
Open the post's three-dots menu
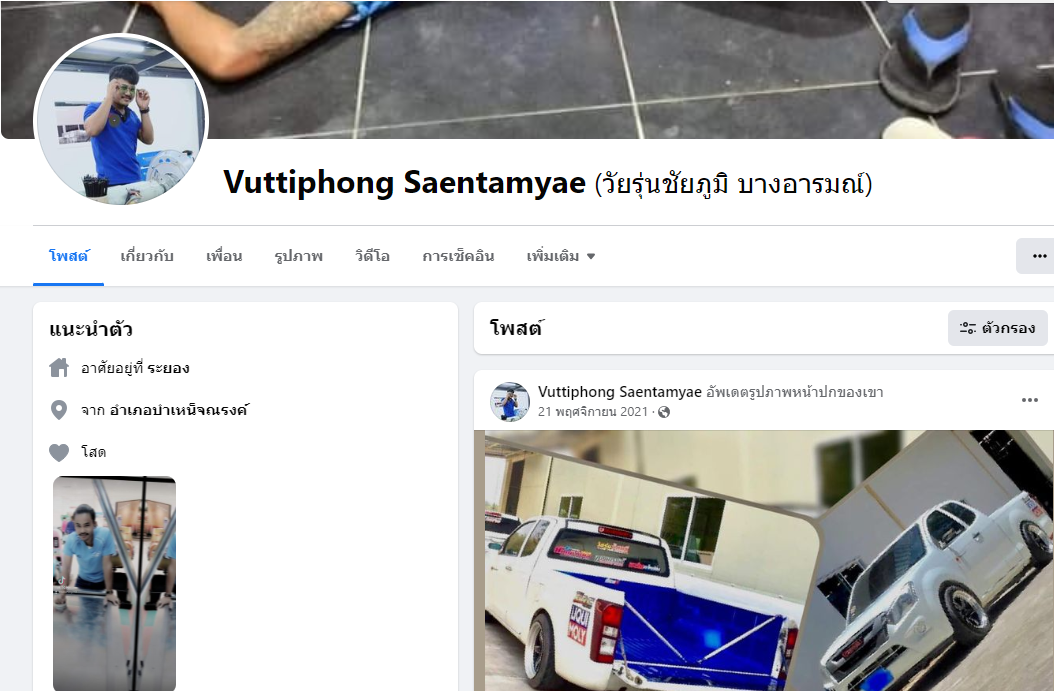pos(1030,400)
